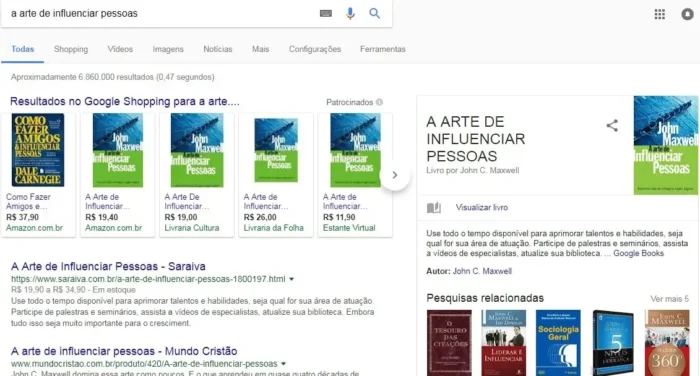Viewport: 700px width, 376px height.
Task: Open 'A Arte de Influenciar Pessoas - Saraiva' result
Action: point(108,266)
